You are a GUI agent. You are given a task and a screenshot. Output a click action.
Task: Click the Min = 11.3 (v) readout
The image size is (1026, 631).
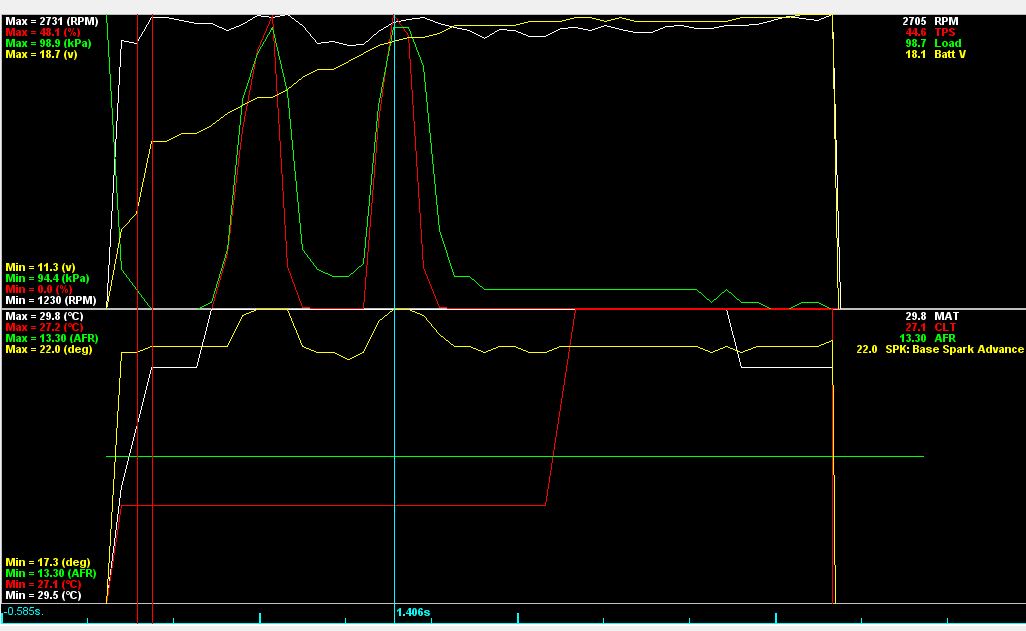[x=40, y=267]
